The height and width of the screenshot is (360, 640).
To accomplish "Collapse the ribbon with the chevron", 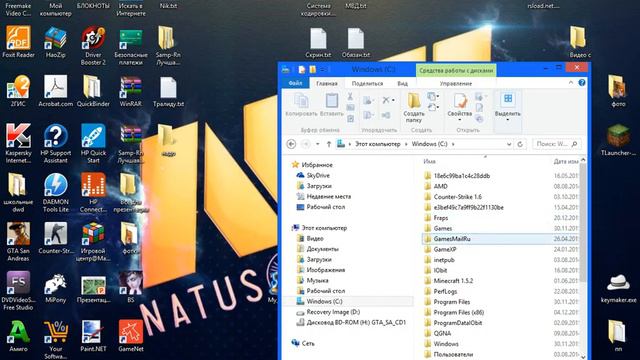I will [571, 83].
